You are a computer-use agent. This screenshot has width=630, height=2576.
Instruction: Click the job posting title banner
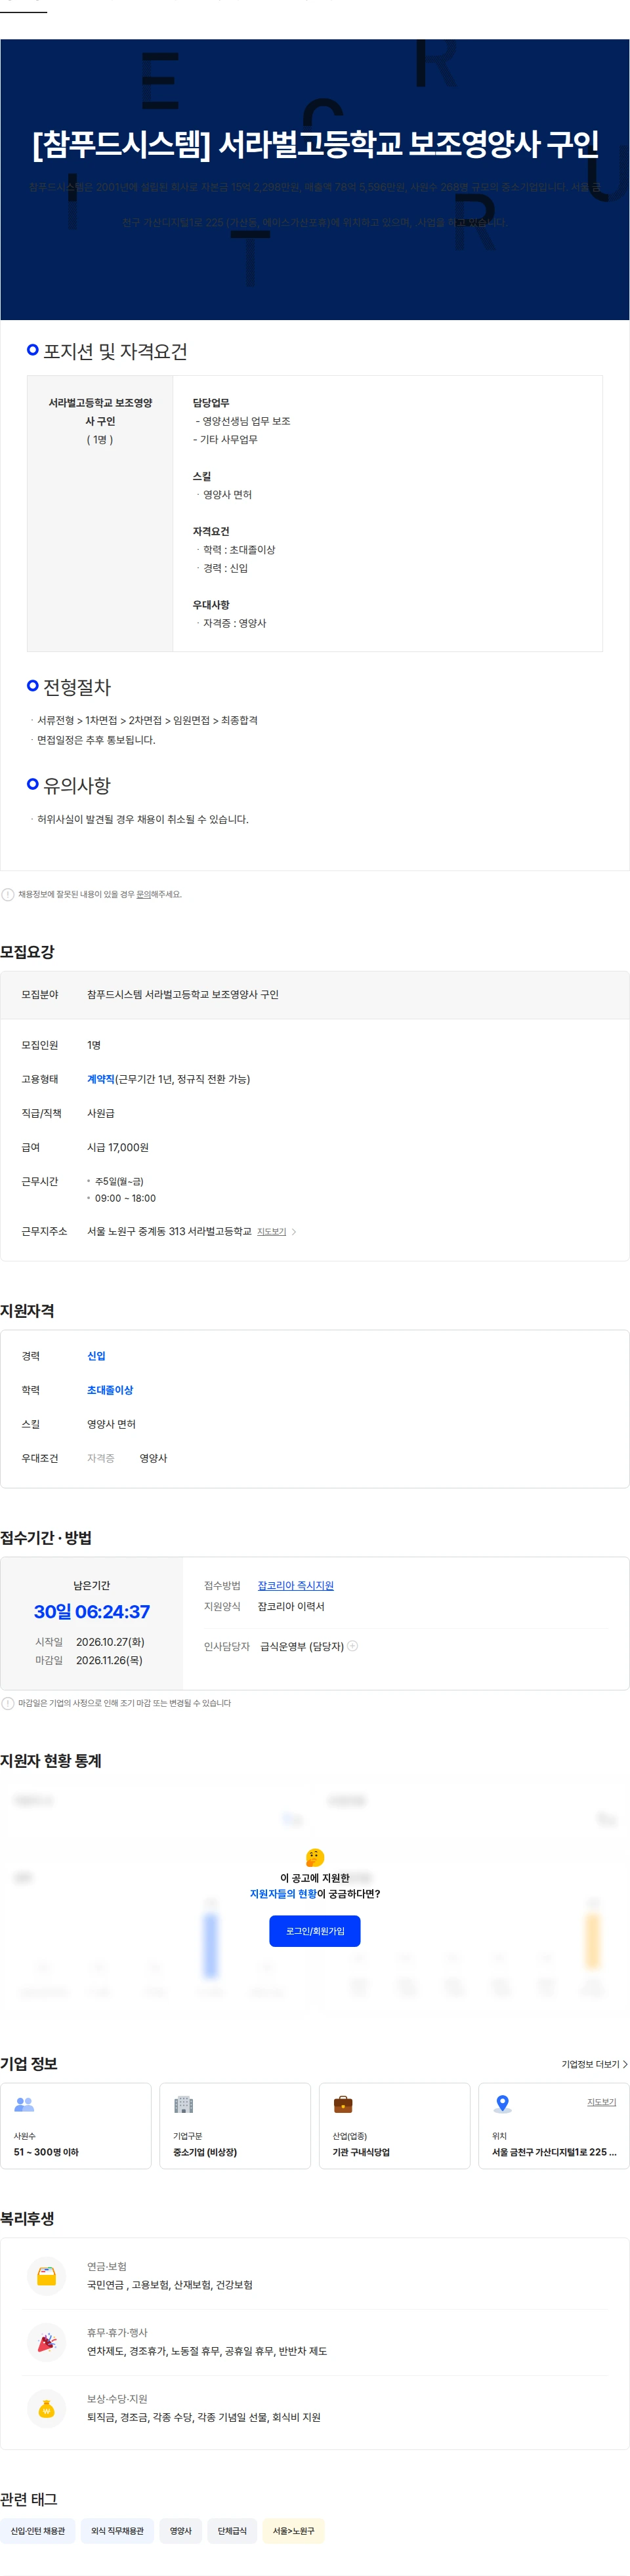tap(315, 144)
